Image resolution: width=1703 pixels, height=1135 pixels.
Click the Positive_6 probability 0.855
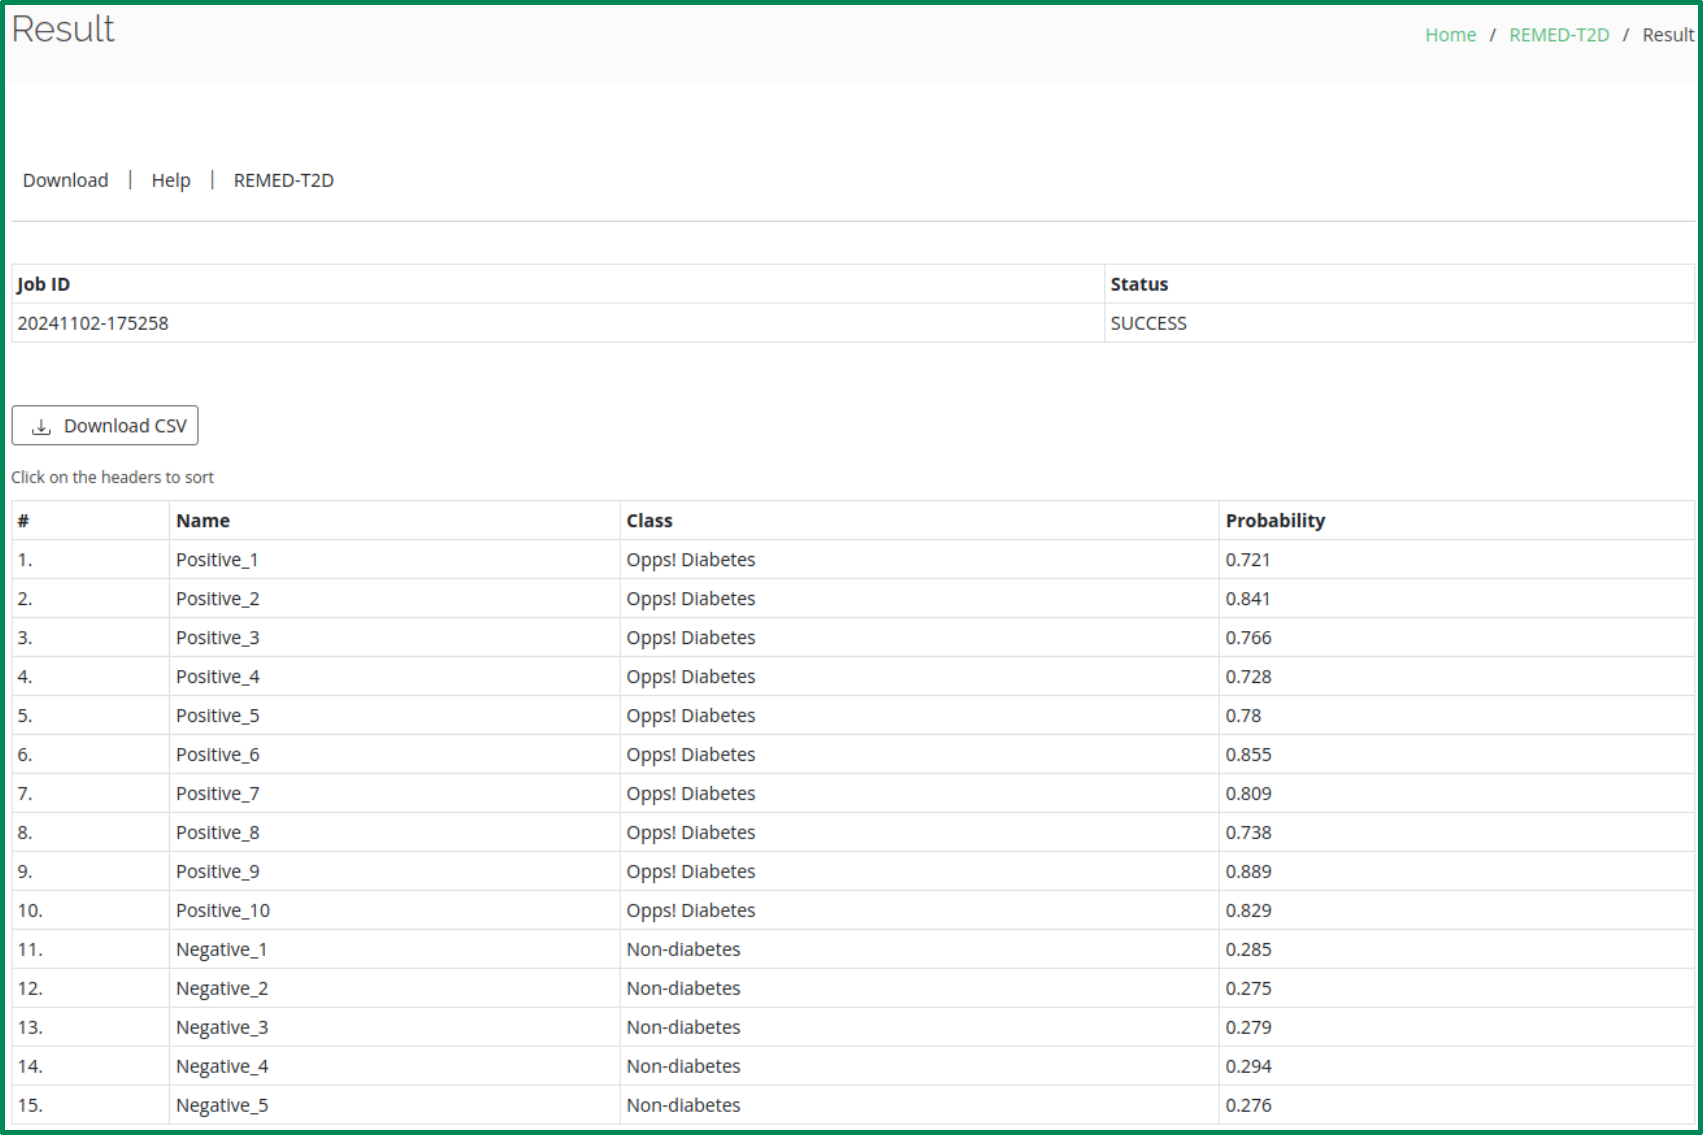[x=1248, y=755]
